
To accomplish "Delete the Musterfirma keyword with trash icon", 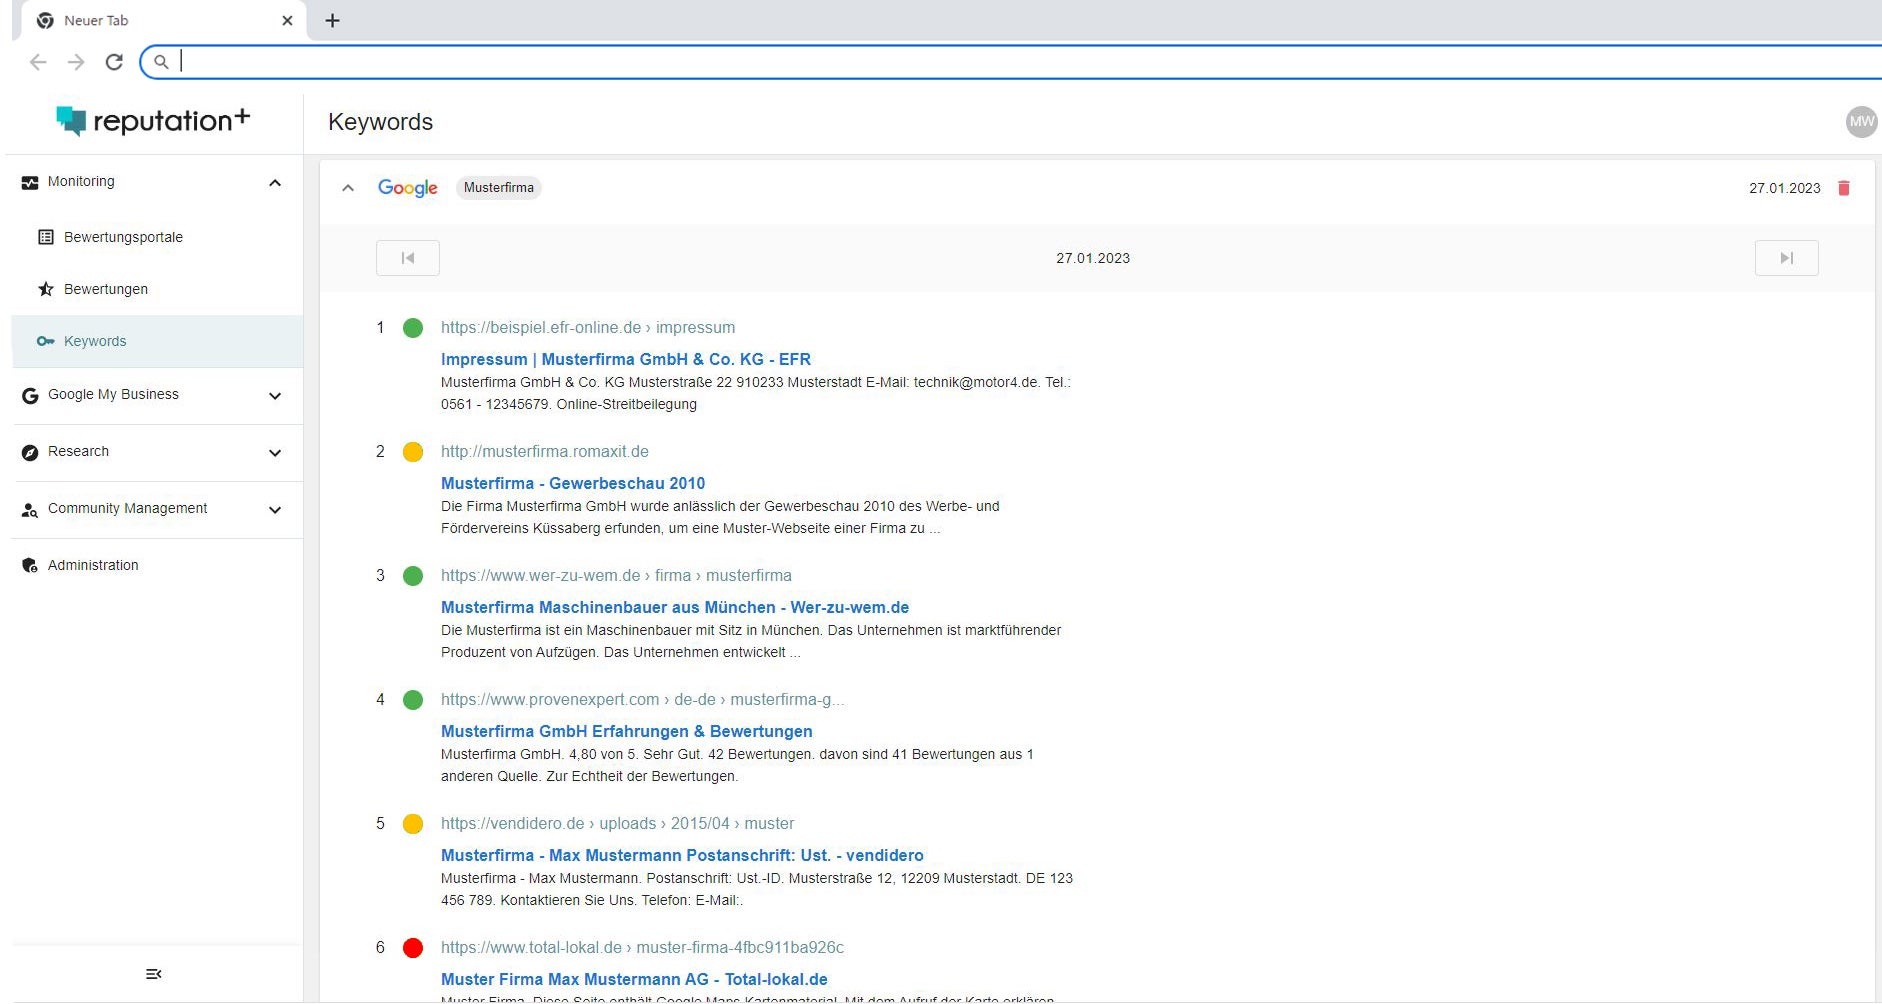I will click(1844, 188).
